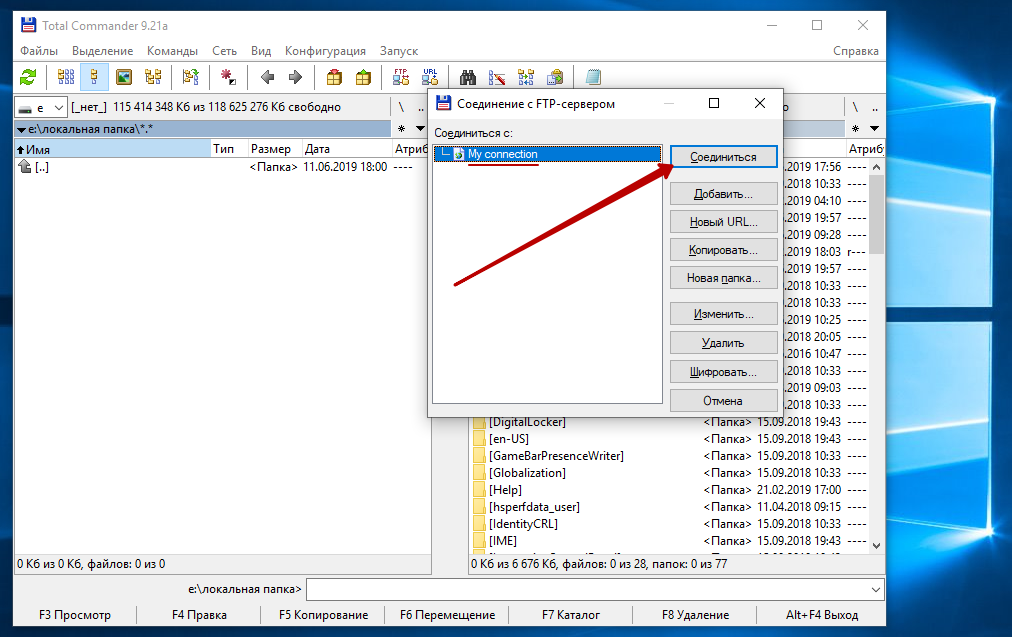
Task: Click left panel root '\' button
Action: (x=401, y=107)
